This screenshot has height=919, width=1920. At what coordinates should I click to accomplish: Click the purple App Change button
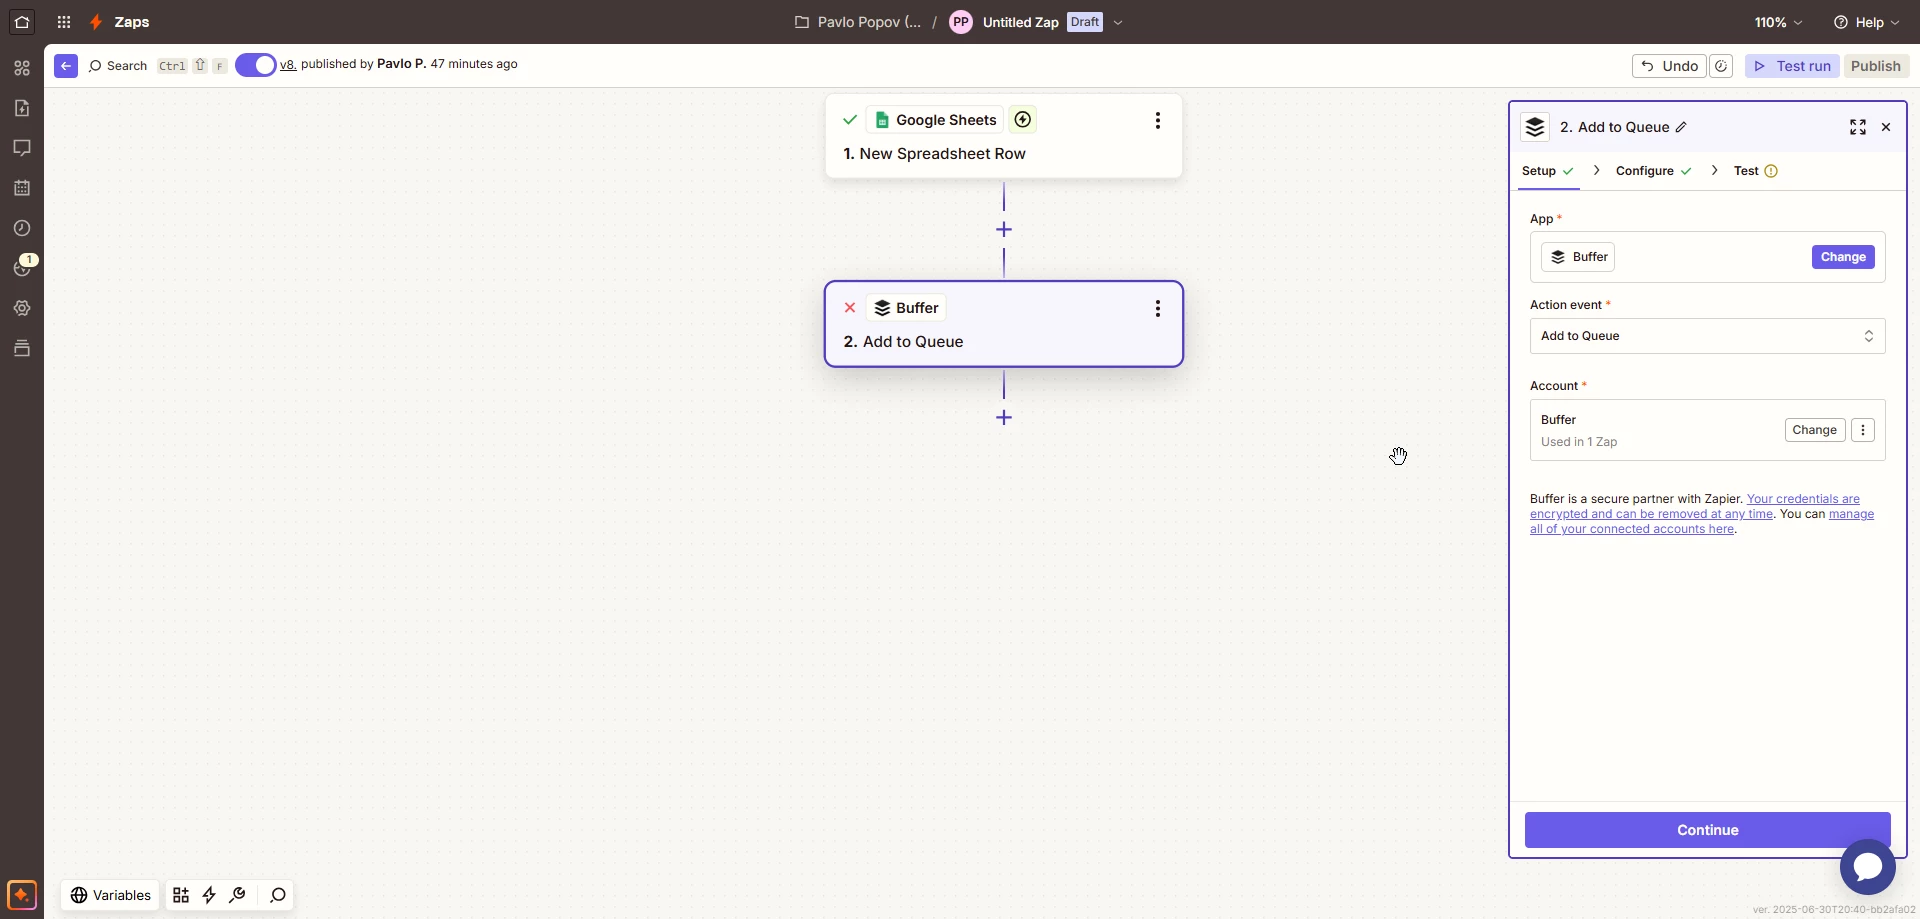1843,257
